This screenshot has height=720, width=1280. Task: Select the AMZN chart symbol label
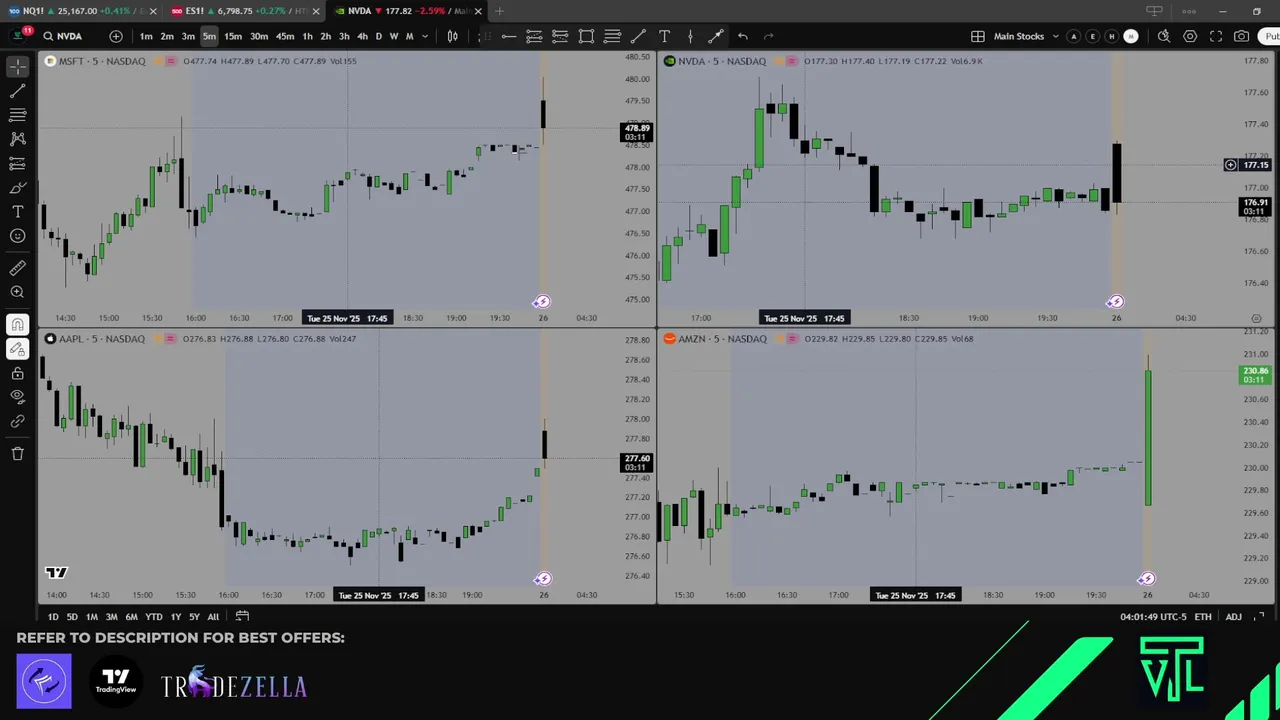(x=722, y=339)
